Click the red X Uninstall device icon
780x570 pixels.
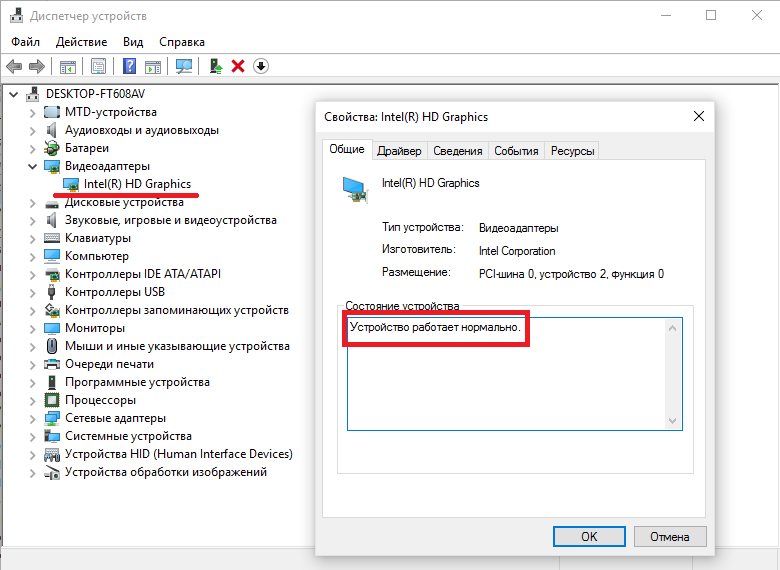[x=238, y=66]
